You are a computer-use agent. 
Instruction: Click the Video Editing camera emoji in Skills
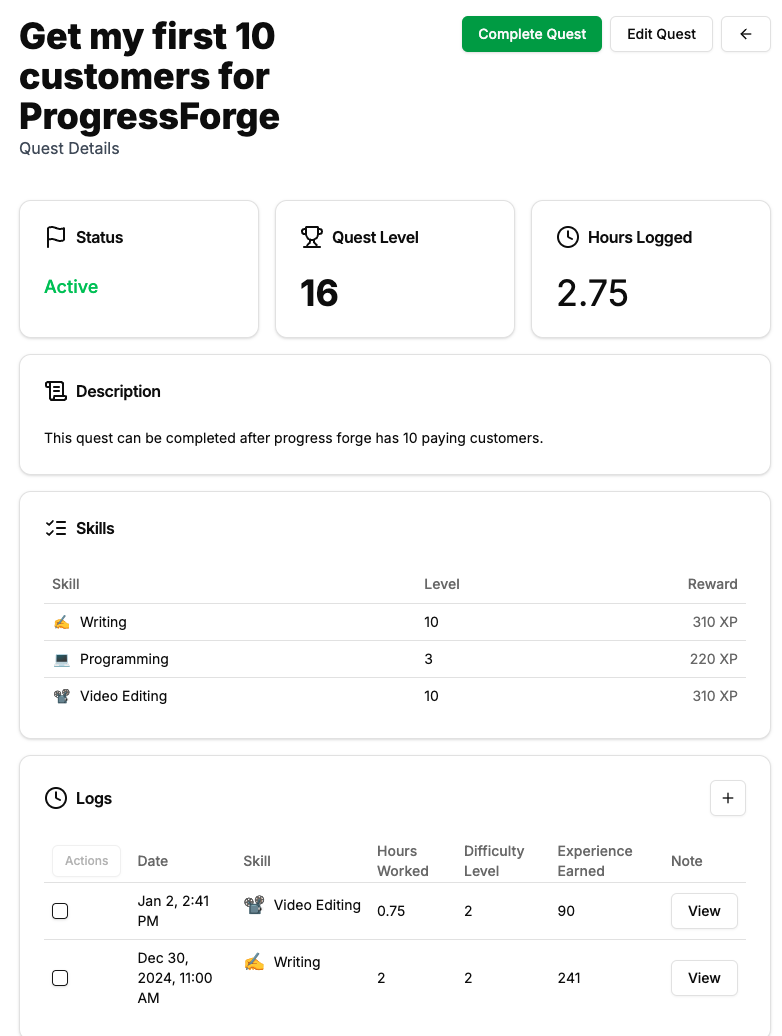click(x=61, y=696)
